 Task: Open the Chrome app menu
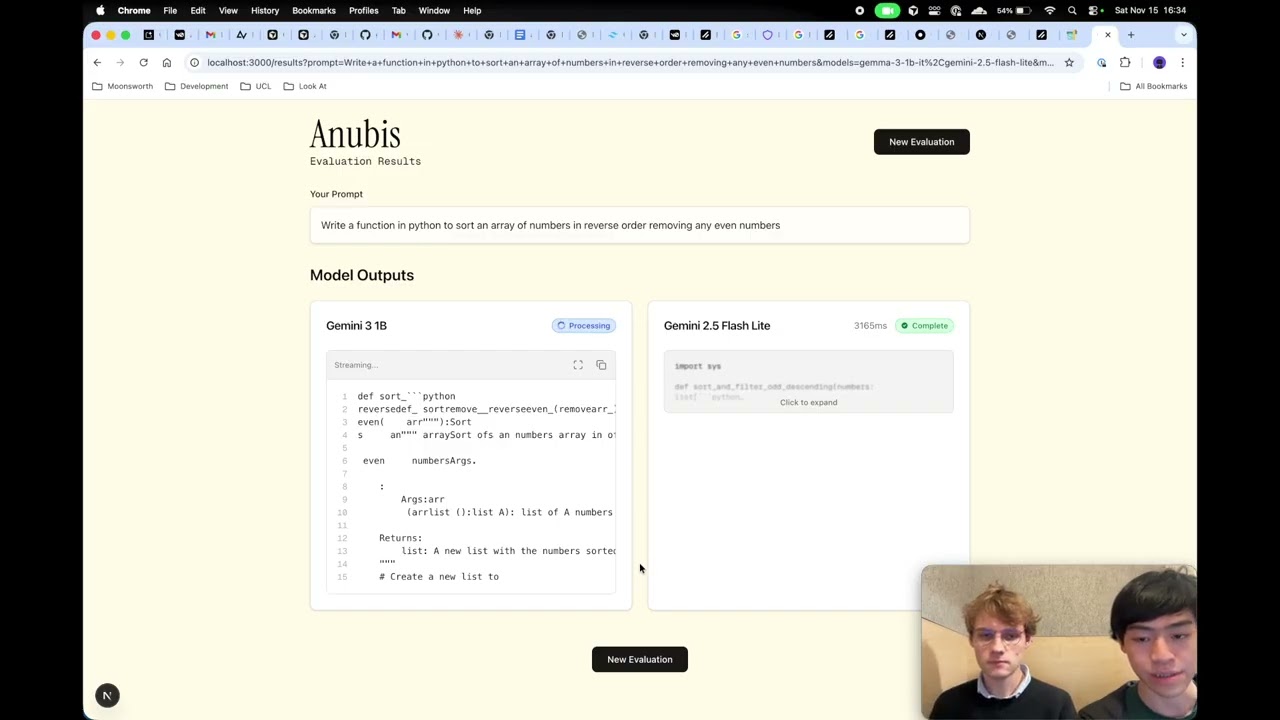134,10
